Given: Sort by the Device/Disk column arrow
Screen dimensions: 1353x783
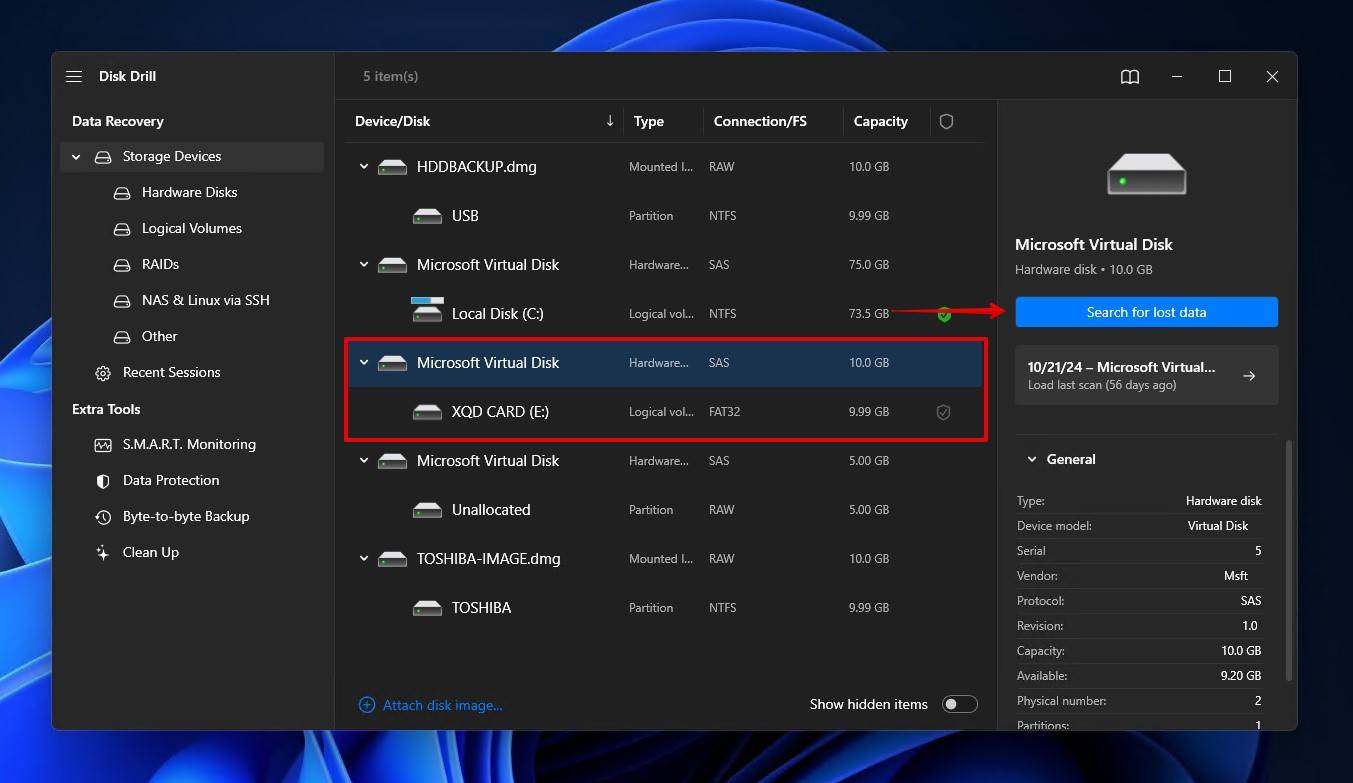Looking at the screenshot, I should (610, 121).
